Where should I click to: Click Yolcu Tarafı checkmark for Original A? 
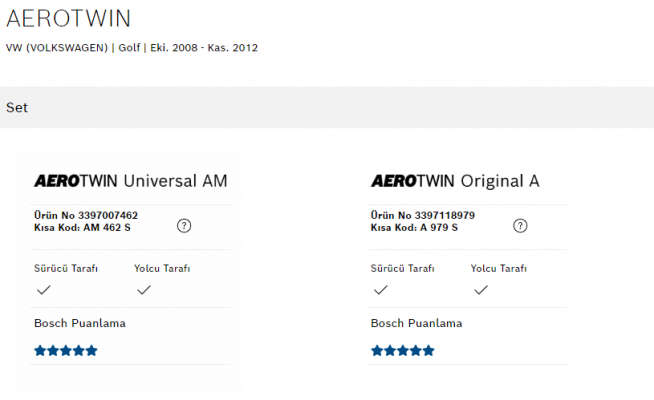(481, 289)
